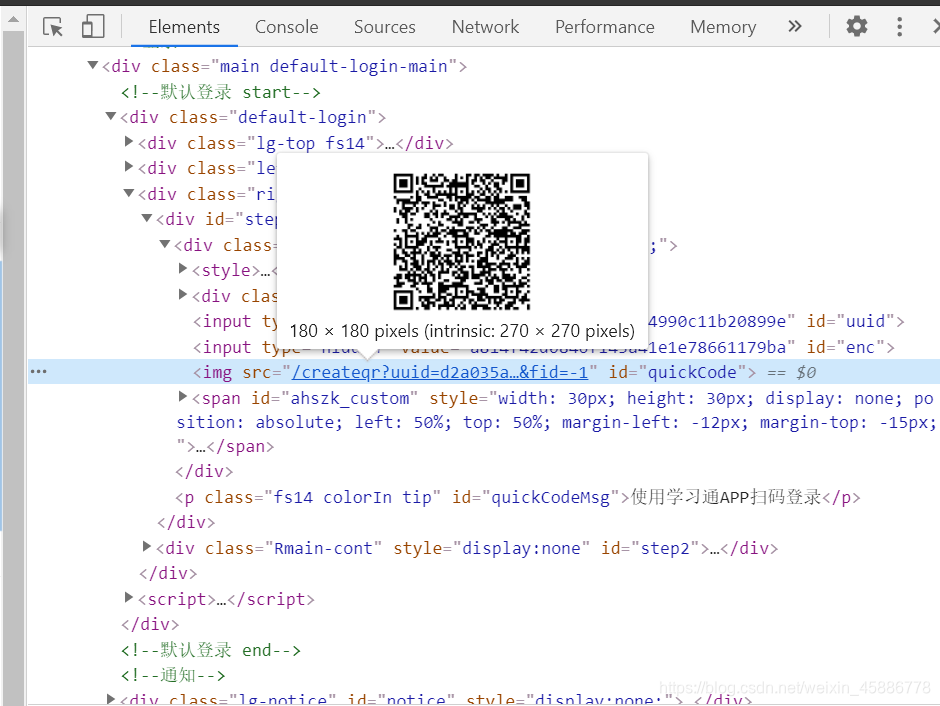Click the left page scrollbar up arrow
The image size is (940, 706).
[x=13, y=20]
